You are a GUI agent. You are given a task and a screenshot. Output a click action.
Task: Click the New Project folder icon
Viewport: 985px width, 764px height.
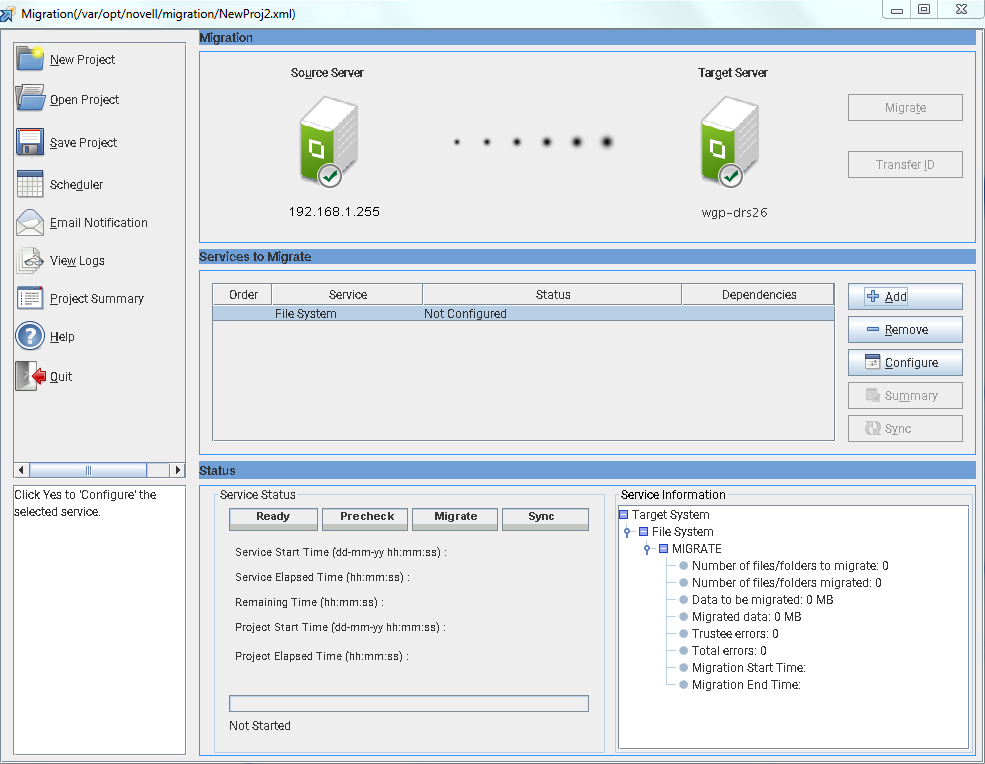tap(30, 59)
